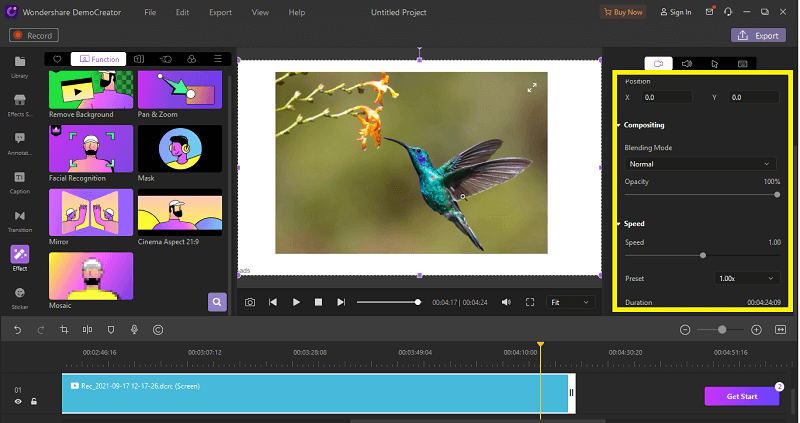This screenshot has width=800, height=423.
Task: Switch to cursor properties tab
Action: [x=715, y=64]
